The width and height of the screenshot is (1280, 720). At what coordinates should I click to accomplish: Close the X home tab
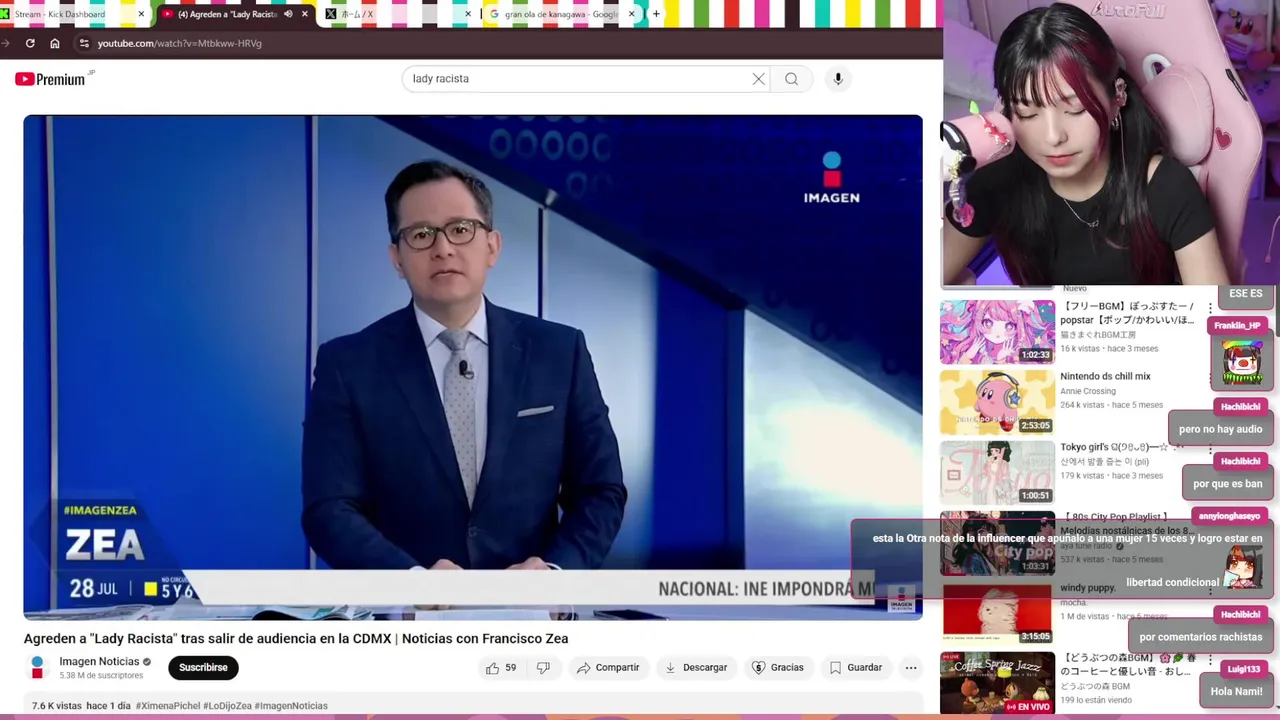pos(468,14)
